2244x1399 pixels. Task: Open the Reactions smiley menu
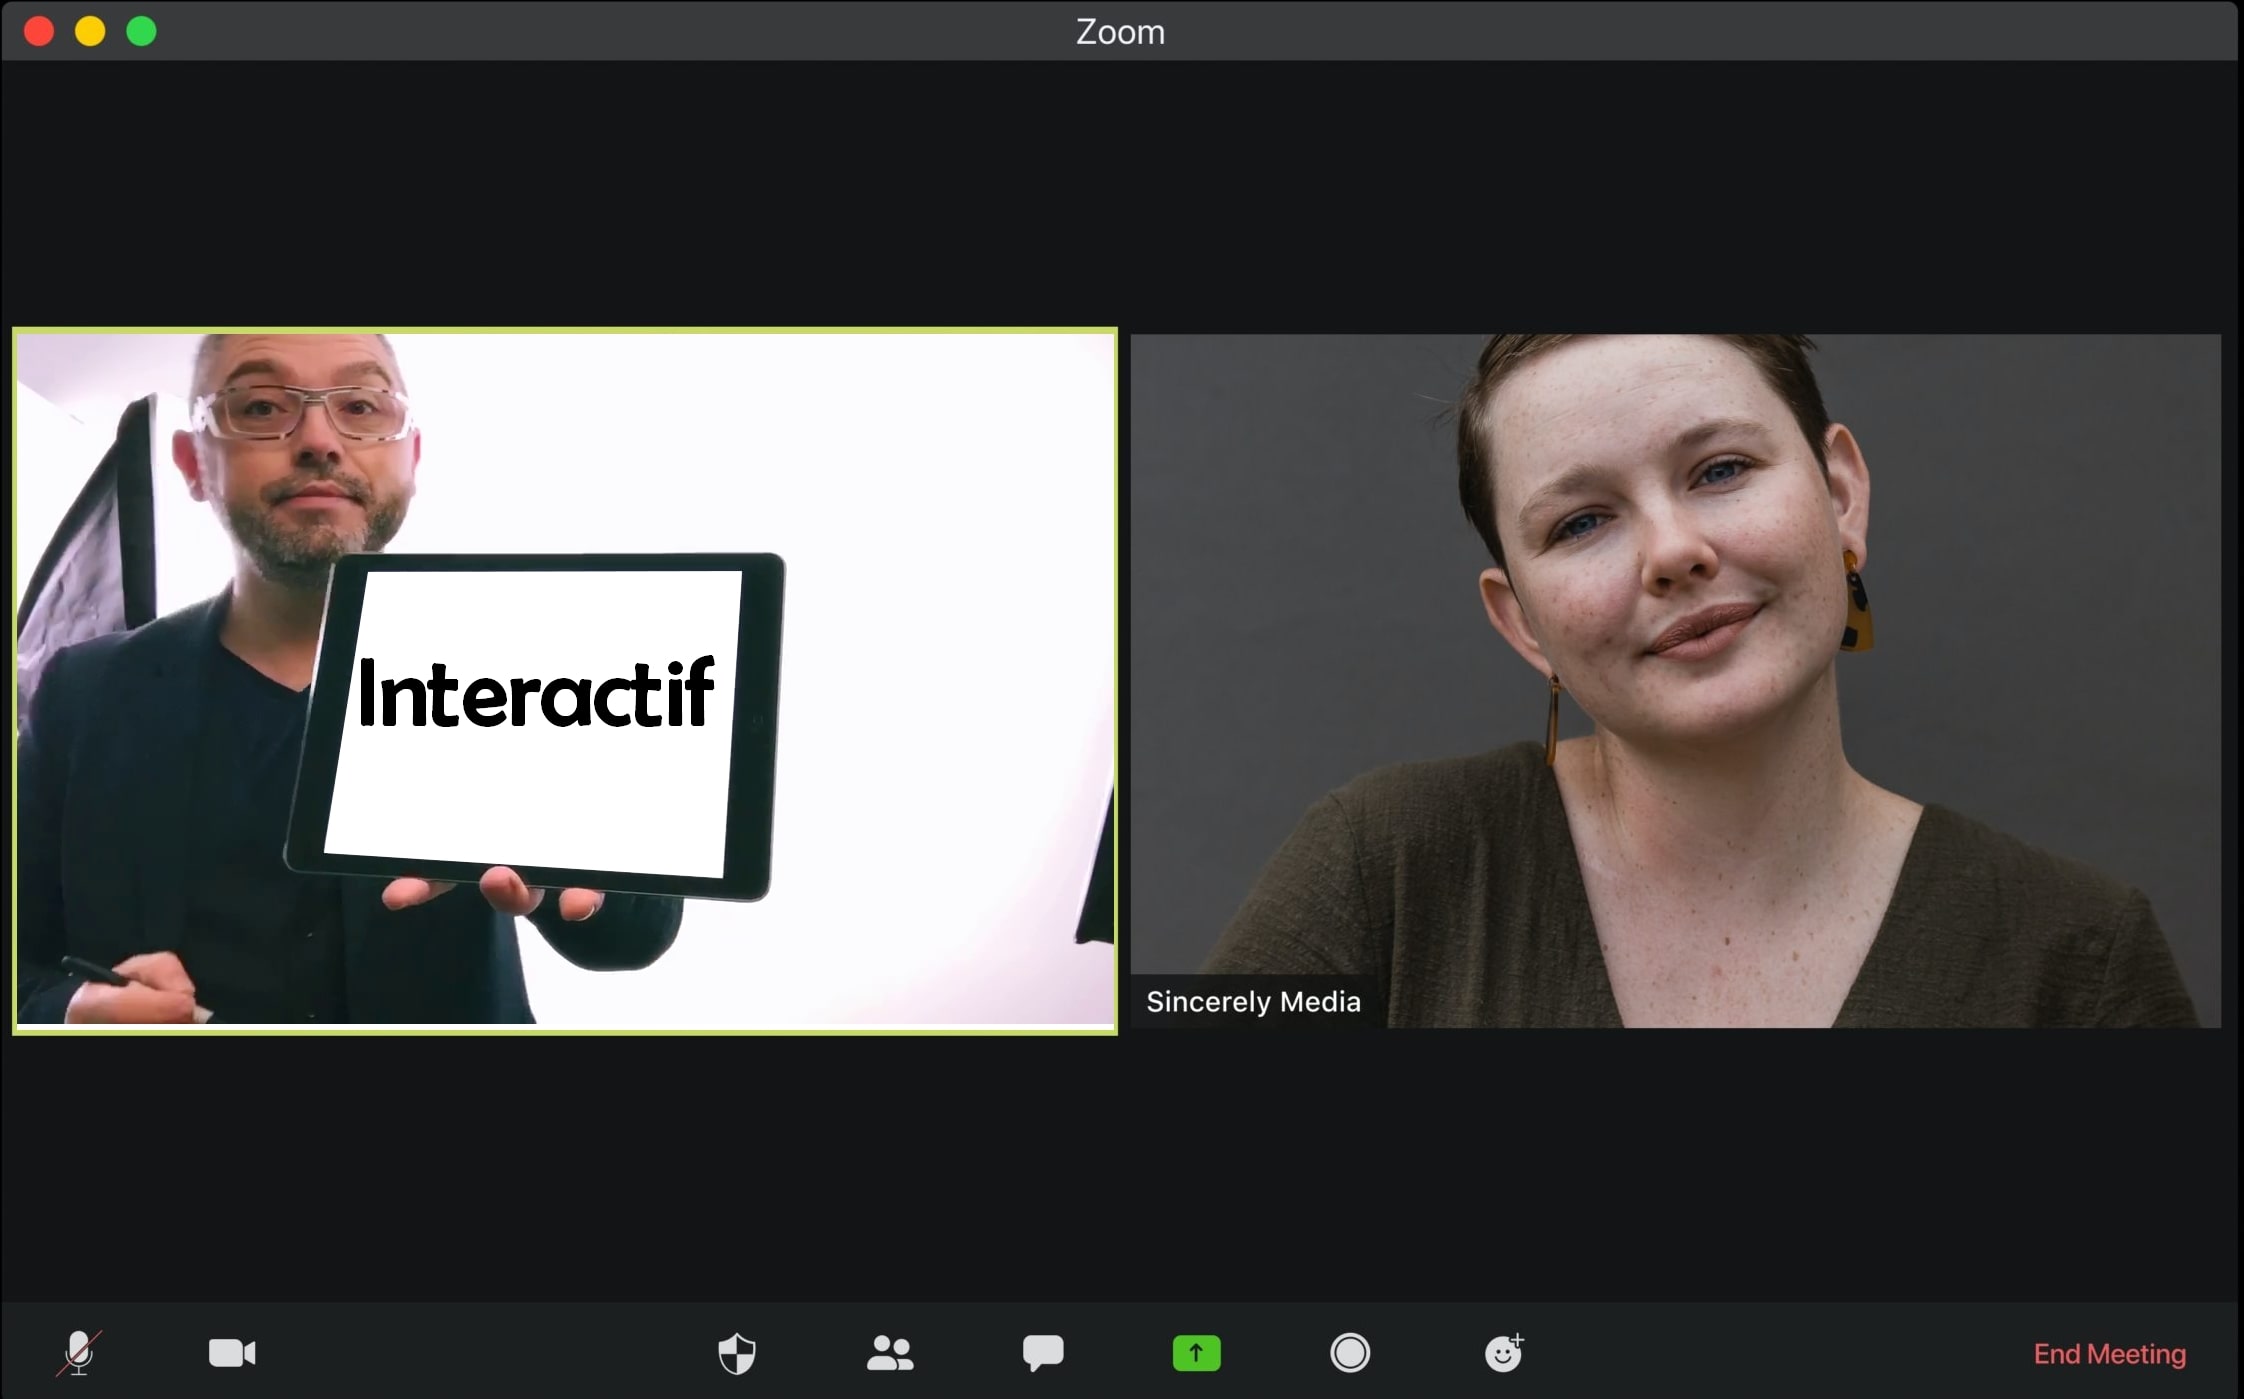click(1503, 1353)
